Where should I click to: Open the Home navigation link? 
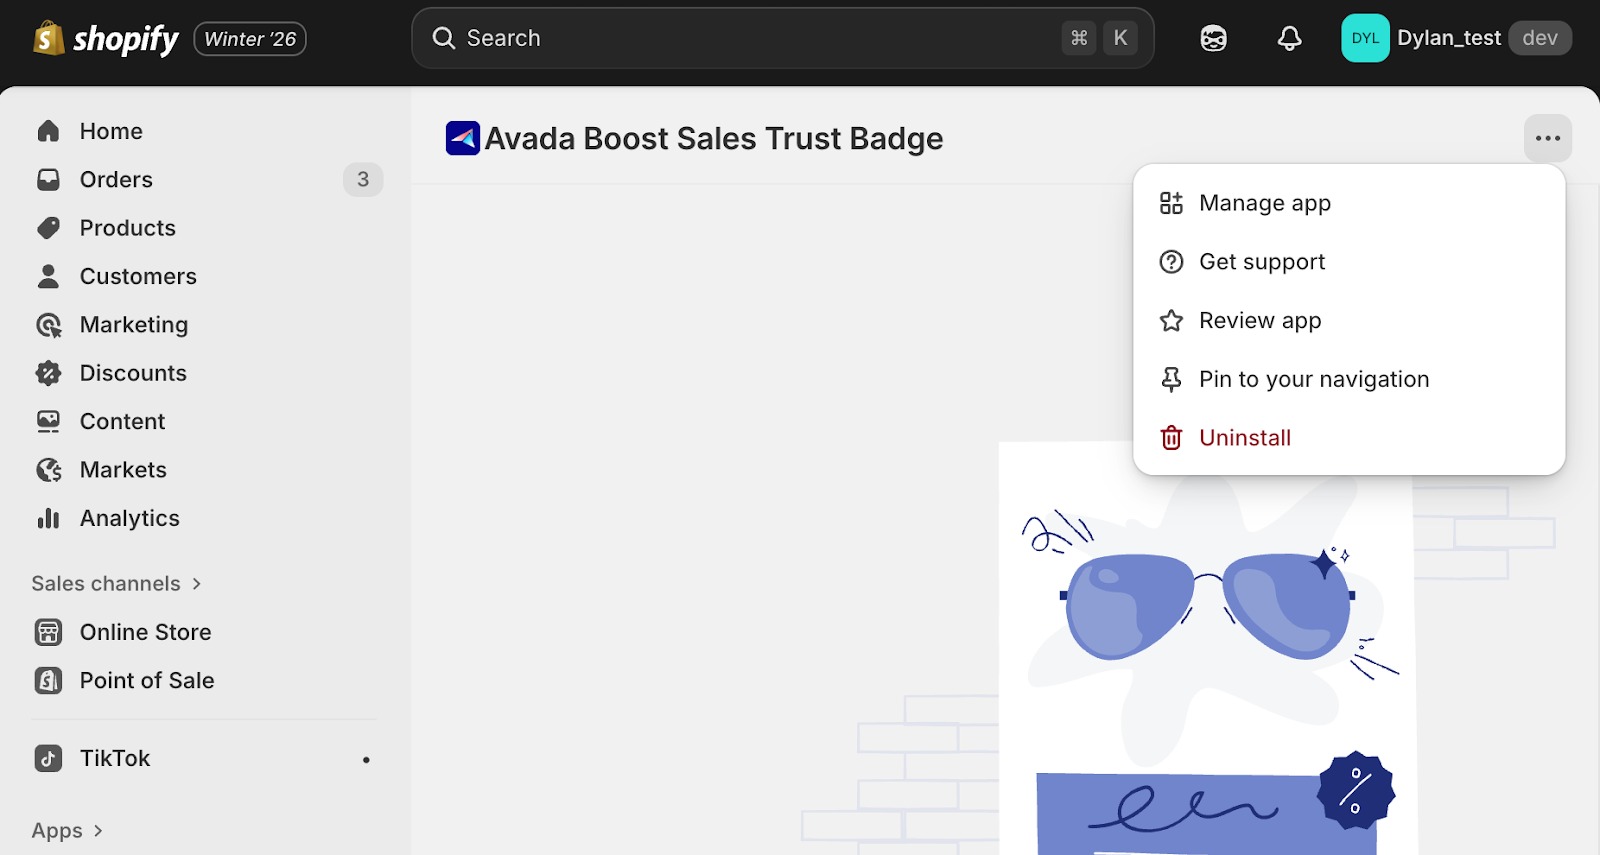pos(111,131)
